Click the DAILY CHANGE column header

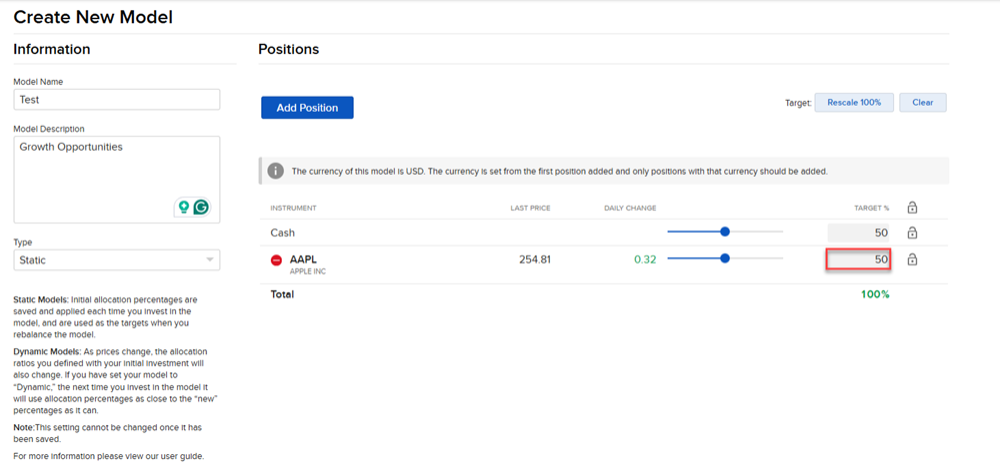pos(630,208)
